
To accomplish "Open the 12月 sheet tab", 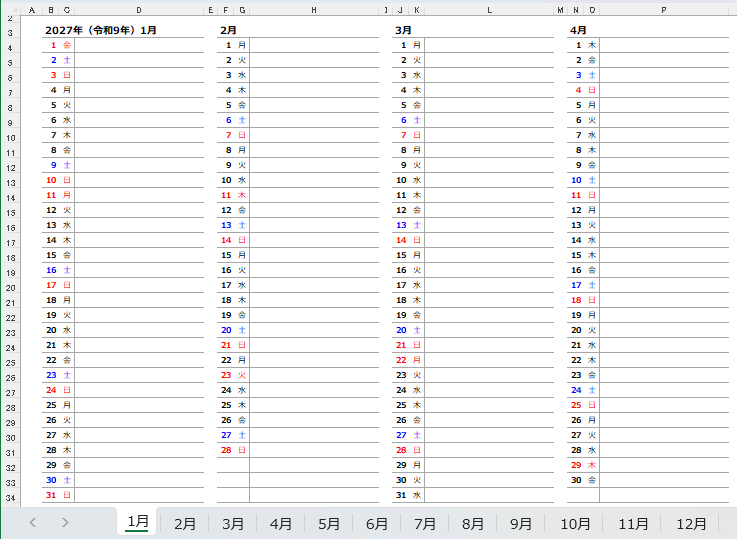I will click(690, 523).
